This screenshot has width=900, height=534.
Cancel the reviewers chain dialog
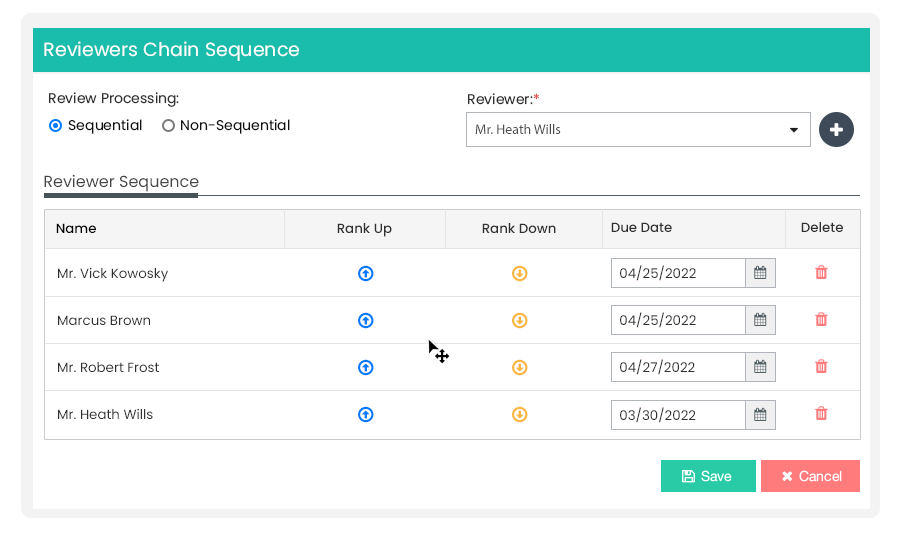point(810,476)
